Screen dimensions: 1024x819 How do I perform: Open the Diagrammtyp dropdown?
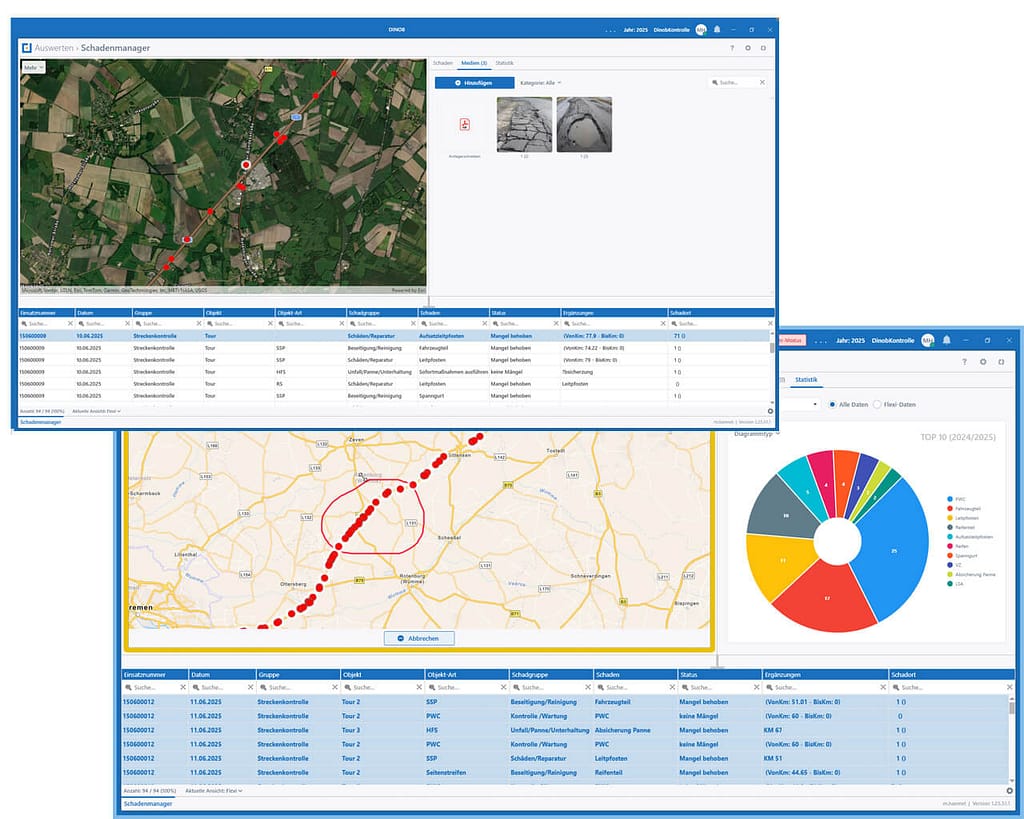(757, 434)
